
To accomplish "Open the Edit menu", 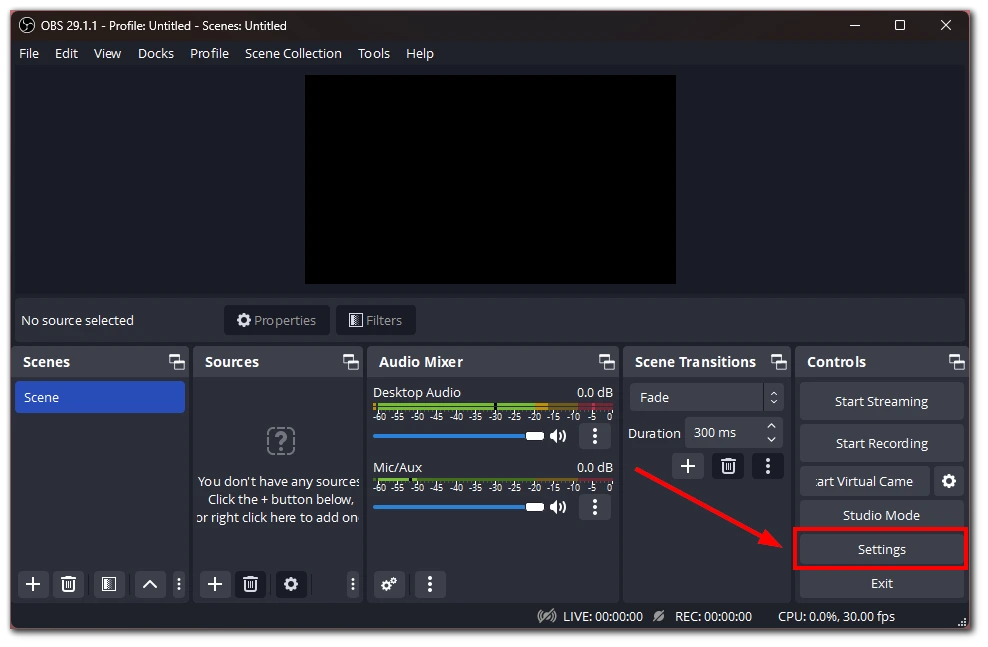I will 66,54.
